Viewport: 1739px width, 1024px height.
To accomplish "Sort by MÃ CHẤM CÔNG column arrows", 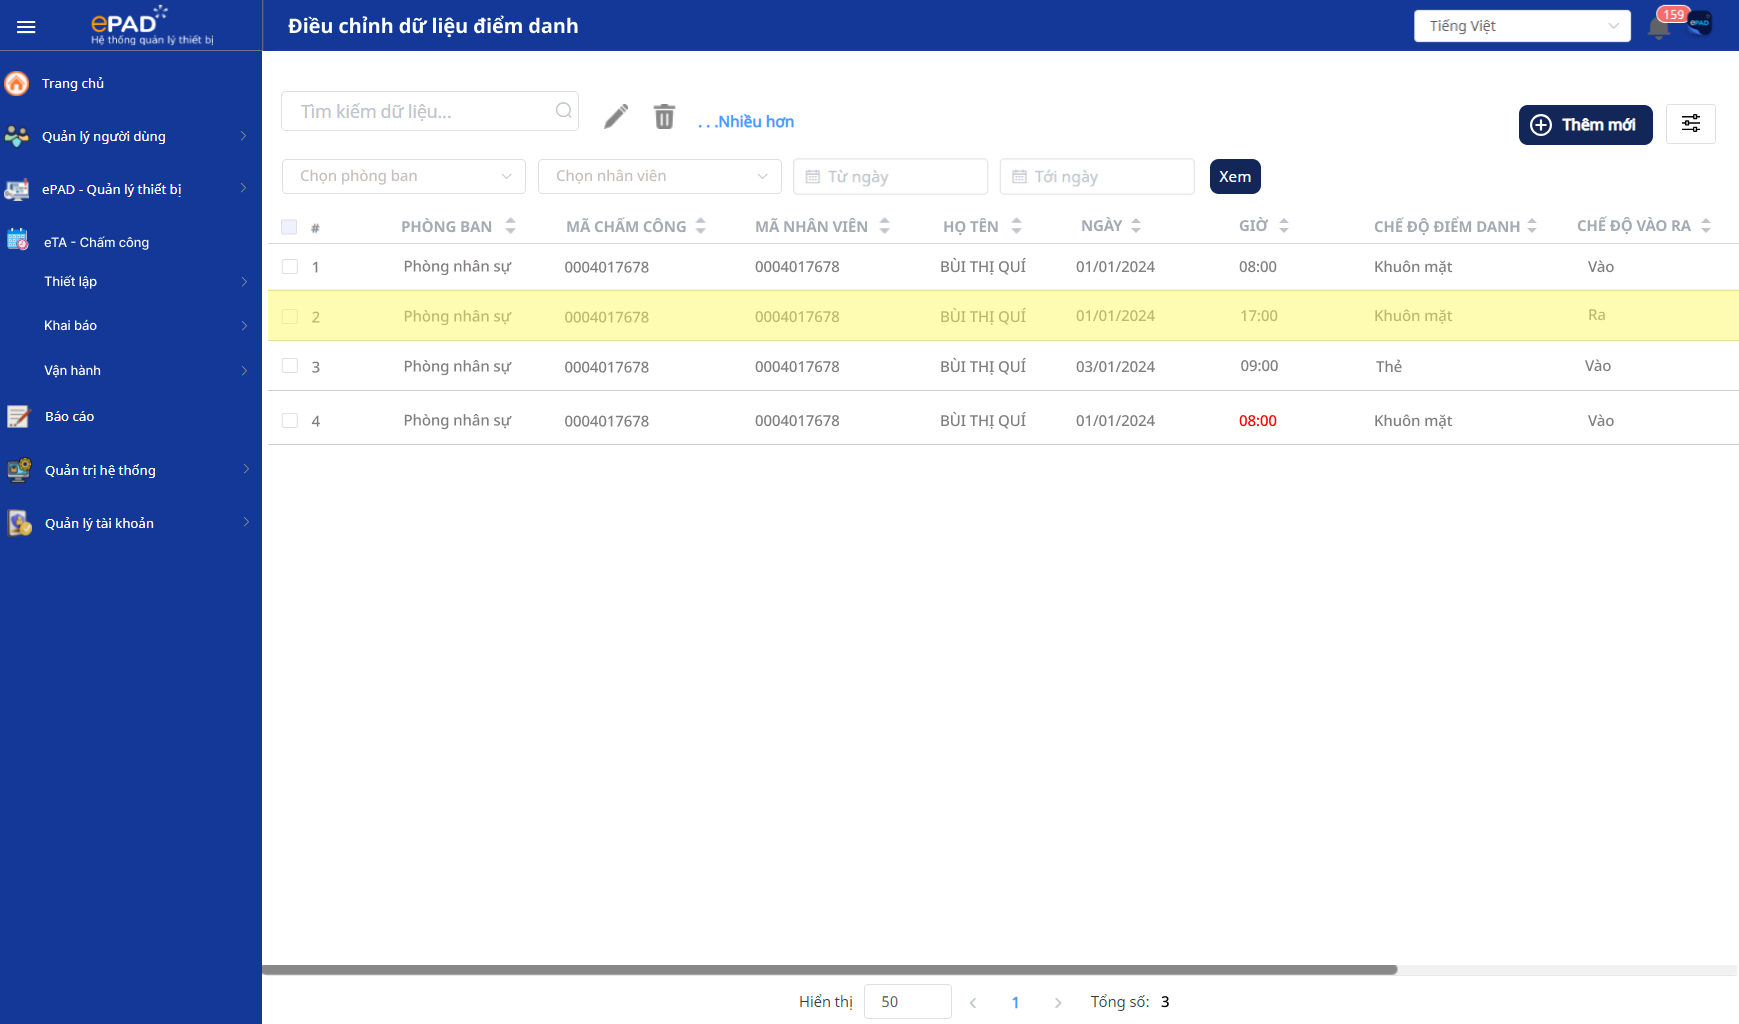I will (x=701, y=226).
